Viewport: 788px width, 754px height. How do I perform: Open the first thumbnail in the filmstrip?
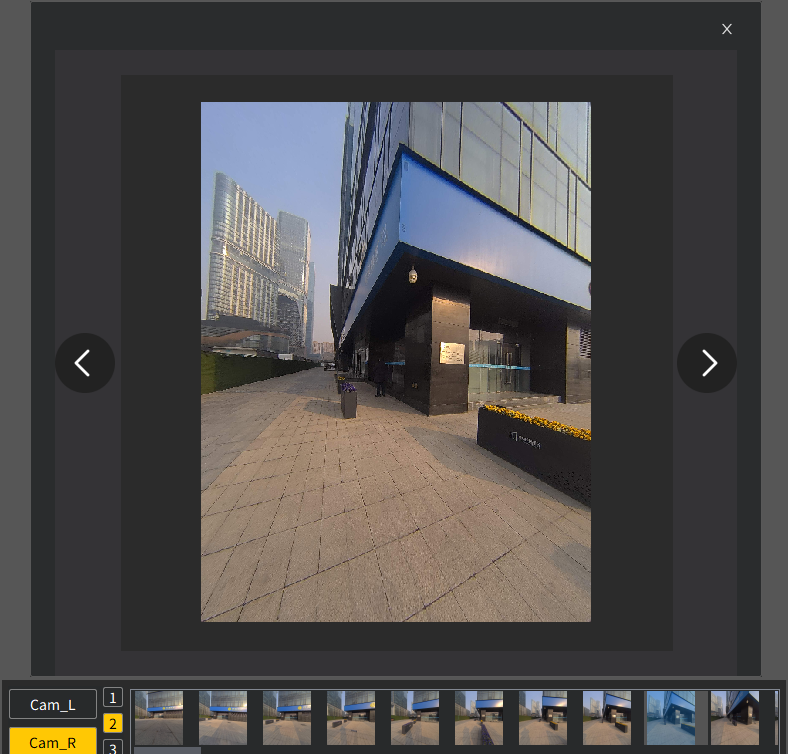tap(159, 717)
